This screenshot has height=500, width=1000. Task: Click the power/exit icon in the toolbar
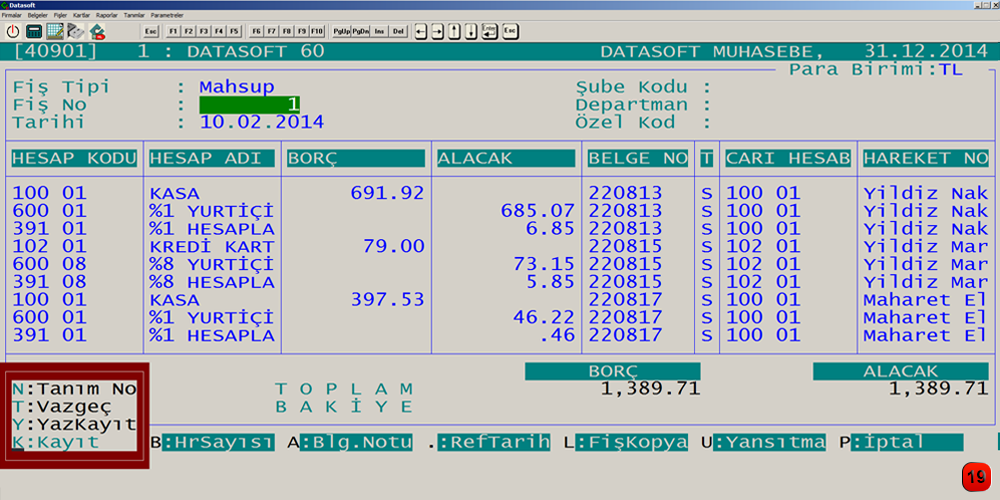tap(13, 31)
